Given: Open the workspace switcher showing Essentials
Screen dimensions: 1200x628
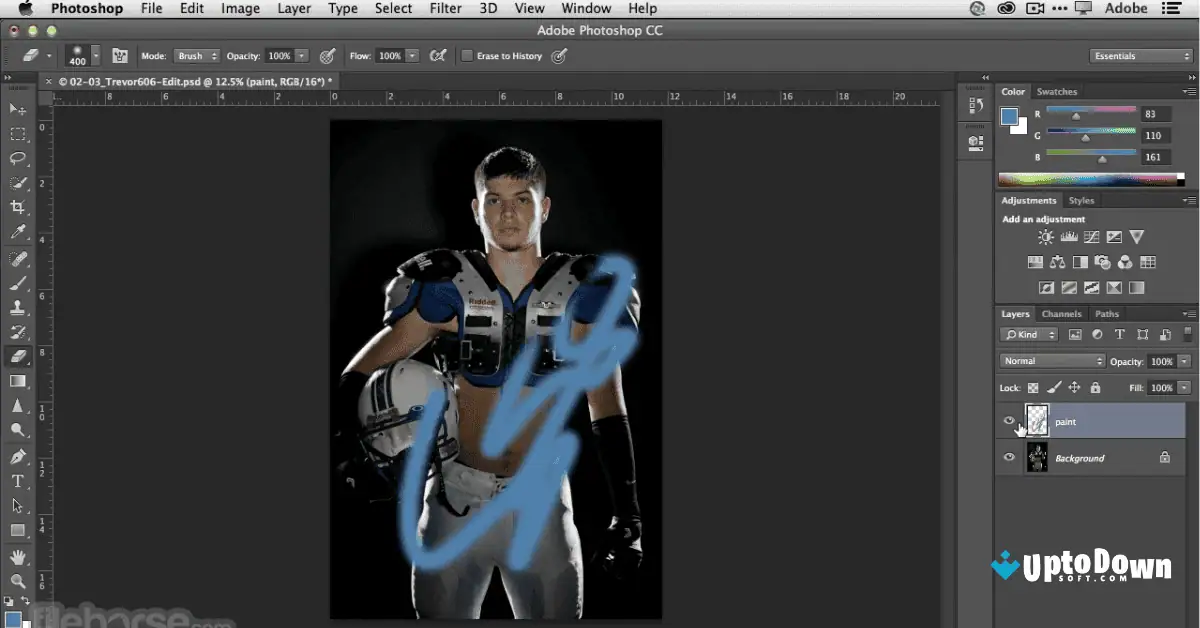Looking at the screenshot, I should [x=1140, y=56].
